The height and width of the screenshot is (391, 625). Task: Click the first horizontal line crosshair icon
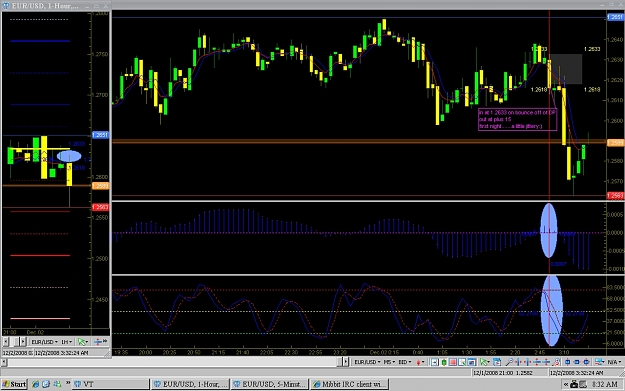point(537,362)
